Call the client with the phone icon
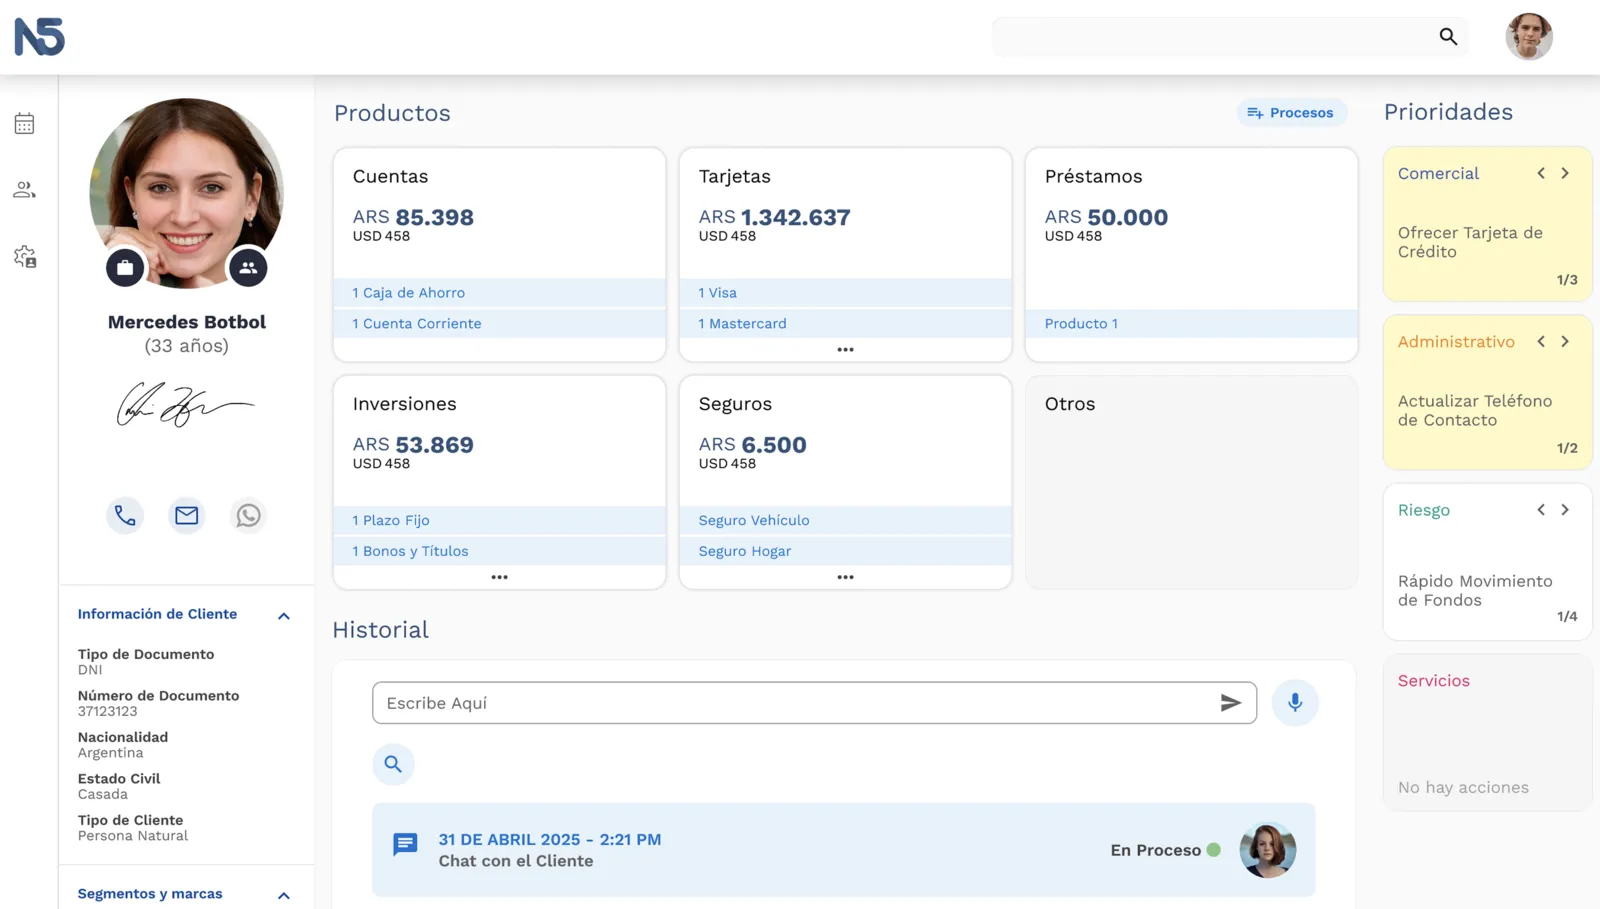 tap(125, 515)
